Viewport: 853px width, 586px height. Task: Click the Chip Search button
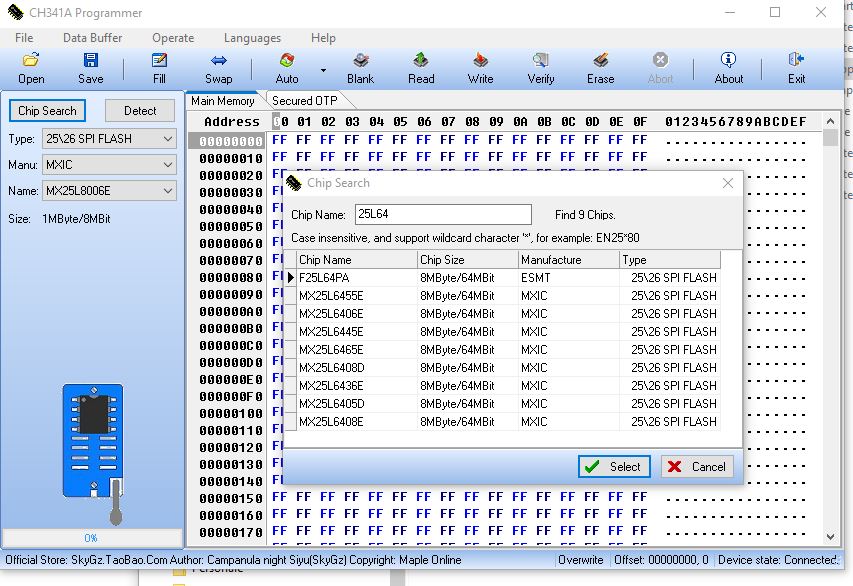pyautogui.click(x=47, y=111)
